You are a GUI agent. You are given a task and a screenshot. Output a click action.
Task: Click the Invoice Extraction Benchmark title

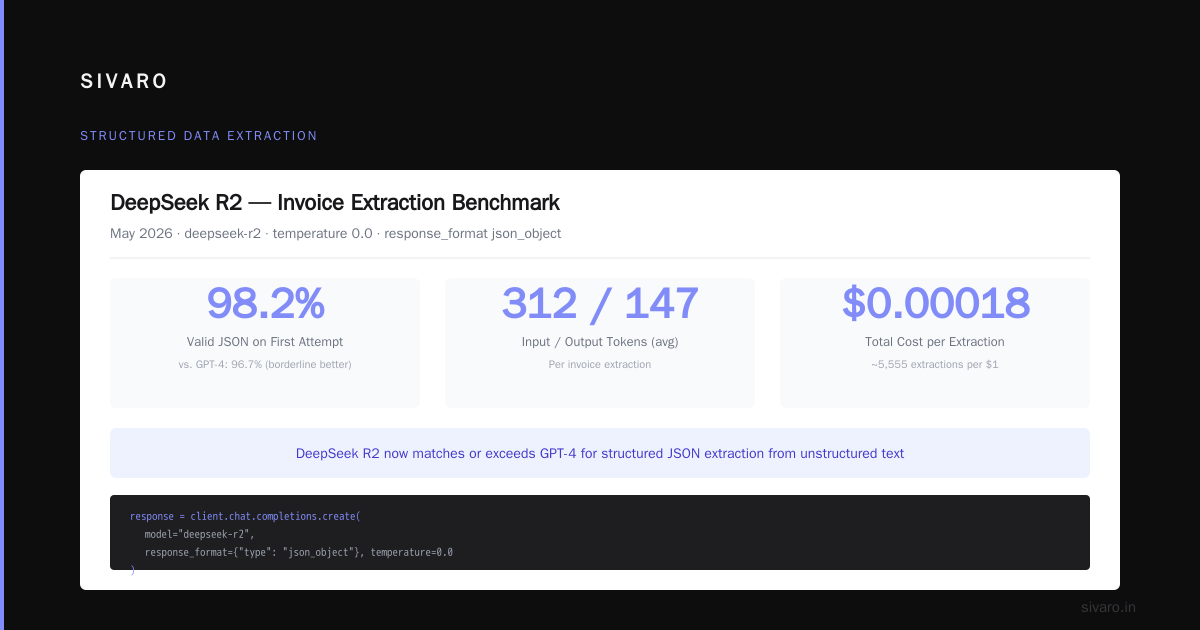point(335,203)
